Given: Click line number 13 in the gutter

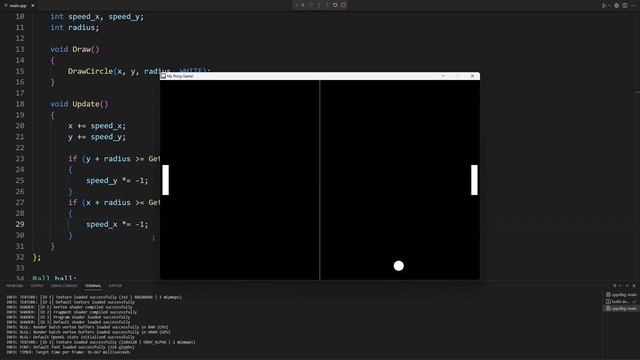Looking at the screenshot, I should pos(20,49).
